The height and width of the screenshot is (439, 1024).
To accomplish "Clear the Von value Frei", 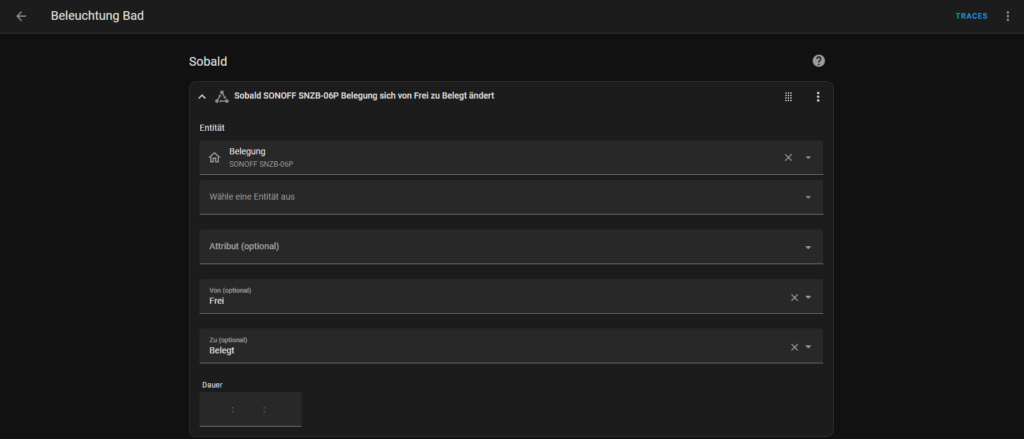I will 794,297.
